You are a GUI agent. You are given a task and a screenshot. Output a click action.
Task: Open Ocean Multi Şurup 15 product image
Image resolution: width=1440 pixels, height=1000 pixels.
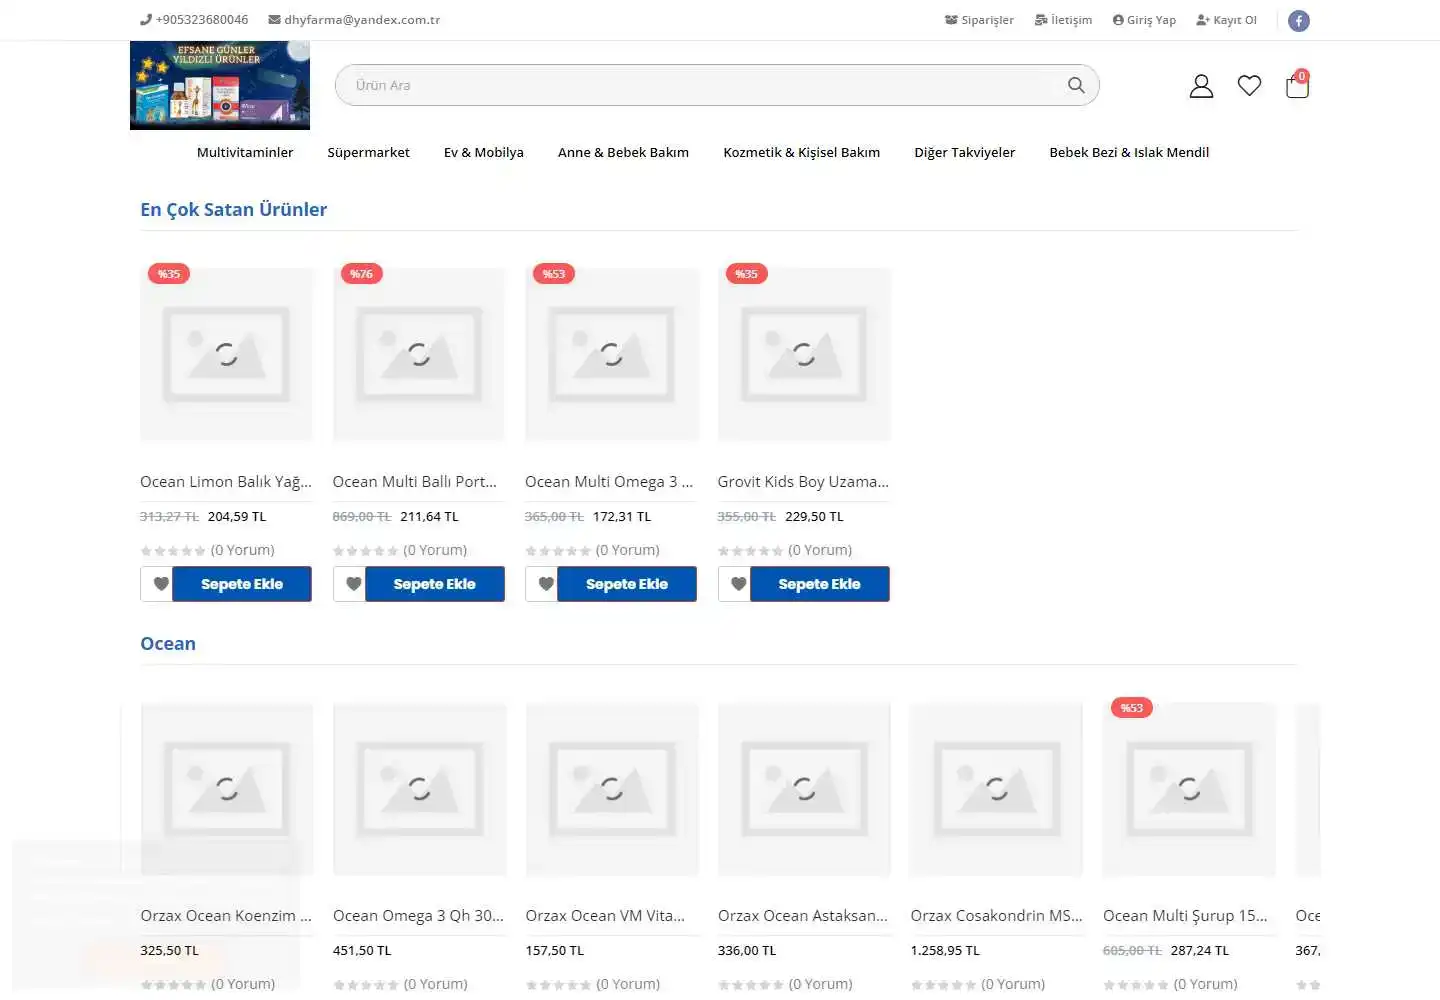[1189, 789]
